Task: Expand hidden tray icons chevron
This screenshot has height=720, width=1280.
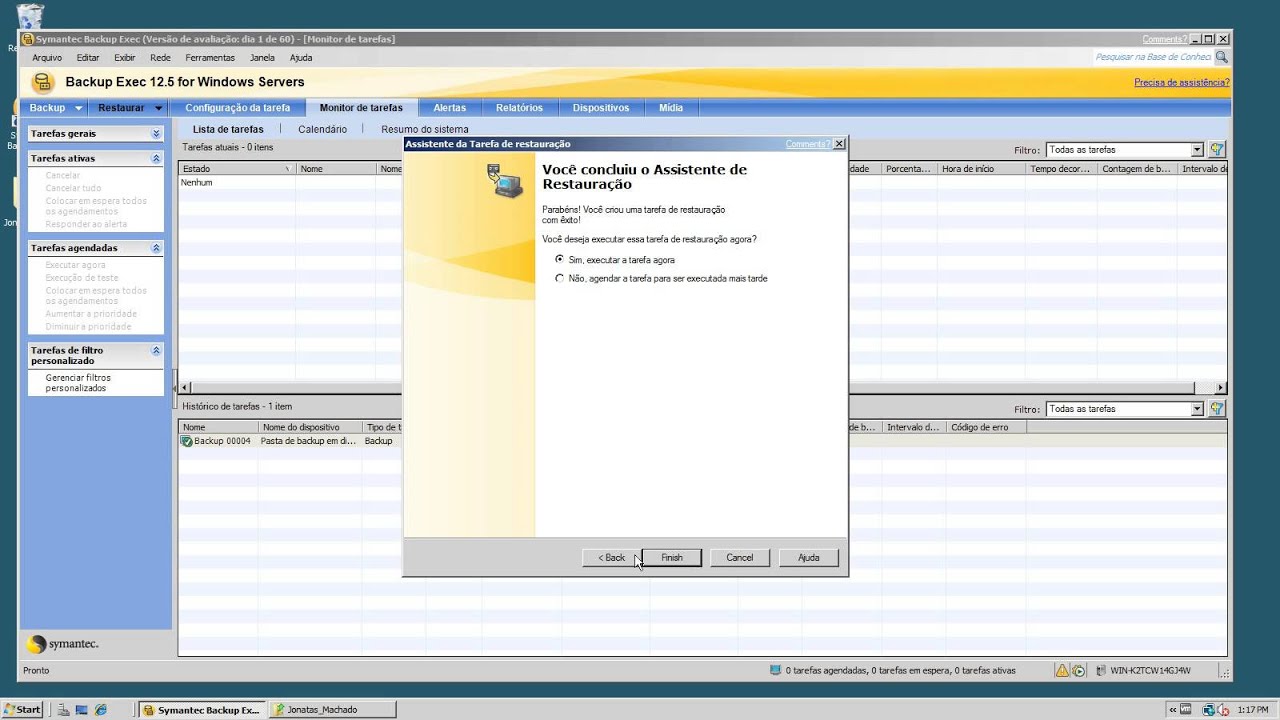Action: pyautogui.click(x=1173, y=710)
